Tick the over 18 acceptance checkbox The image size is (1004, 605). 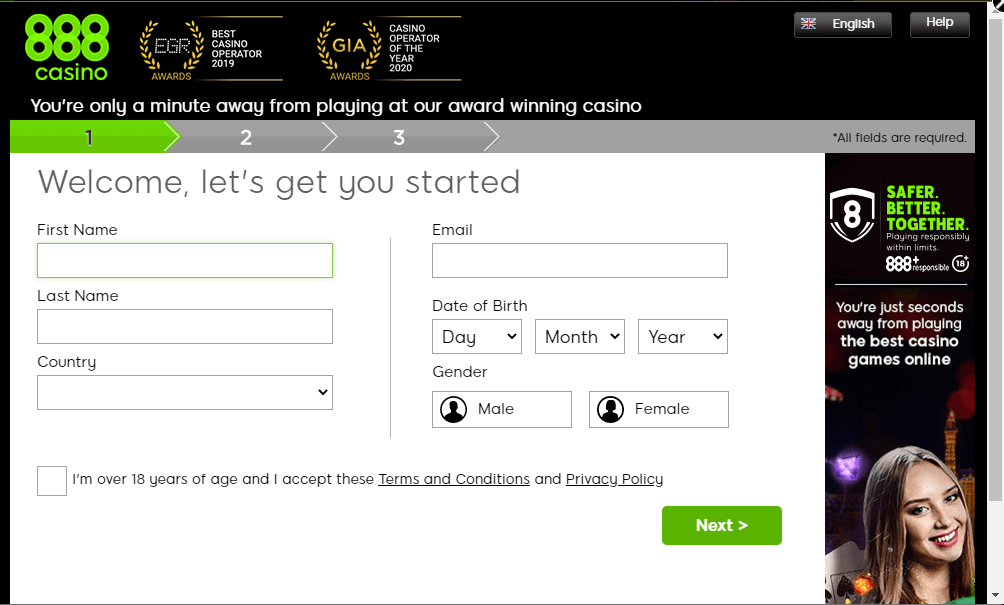tap(52, 481)
